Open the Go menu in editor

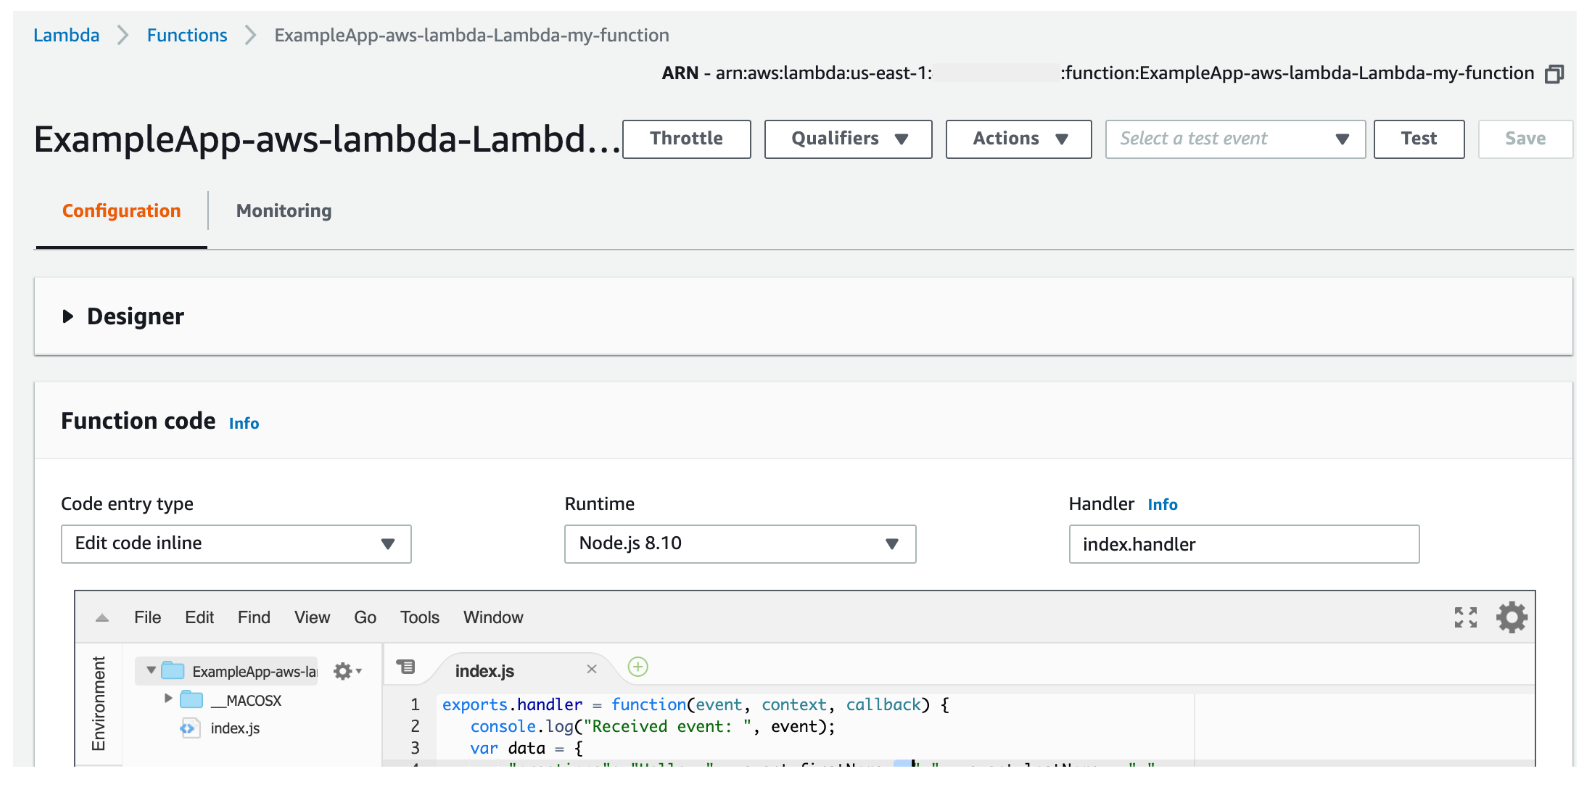tap(365, 618)
